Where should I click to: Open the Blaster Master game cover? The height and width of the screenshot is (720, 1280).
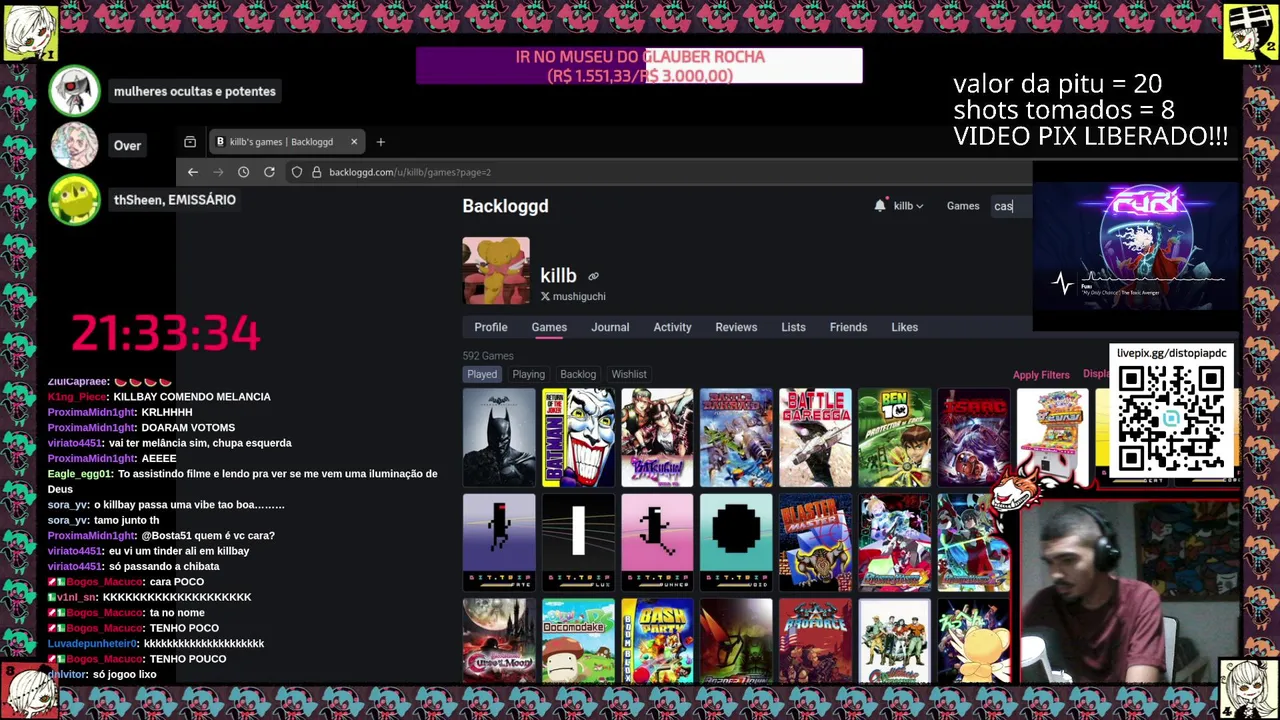click(815, 542)
